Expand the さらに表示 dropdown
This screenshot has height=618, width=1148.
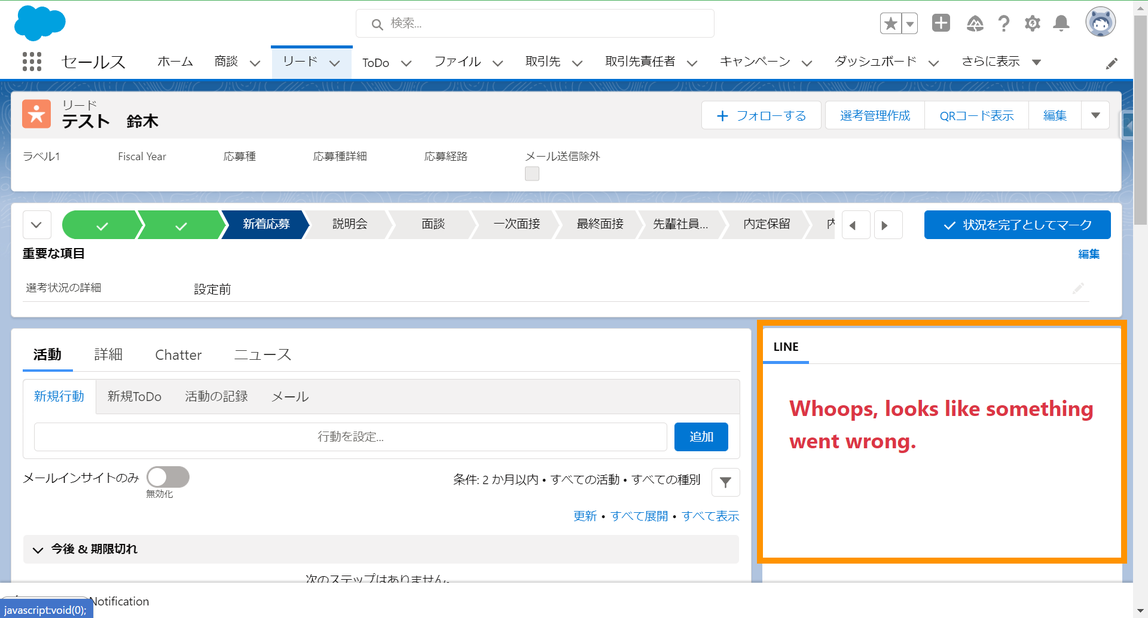(x=1037, y=61)
